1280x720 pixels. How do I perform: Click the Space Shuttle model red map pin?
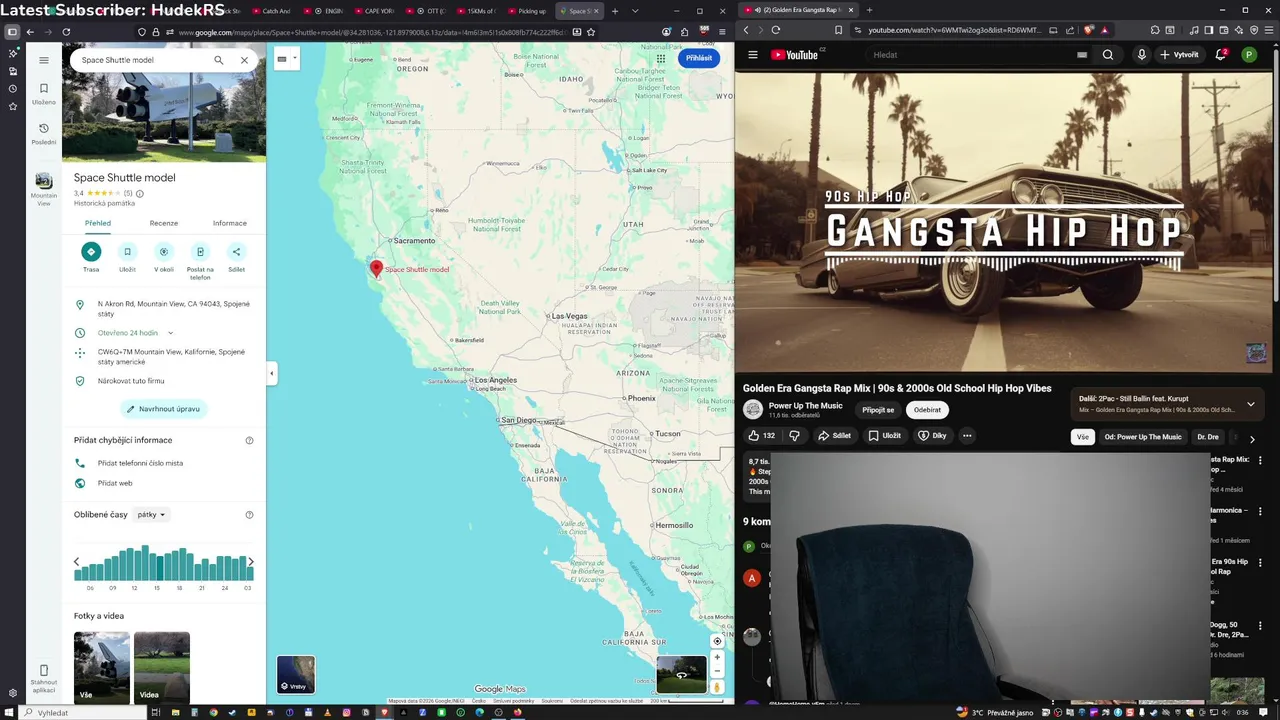[376, 268]
